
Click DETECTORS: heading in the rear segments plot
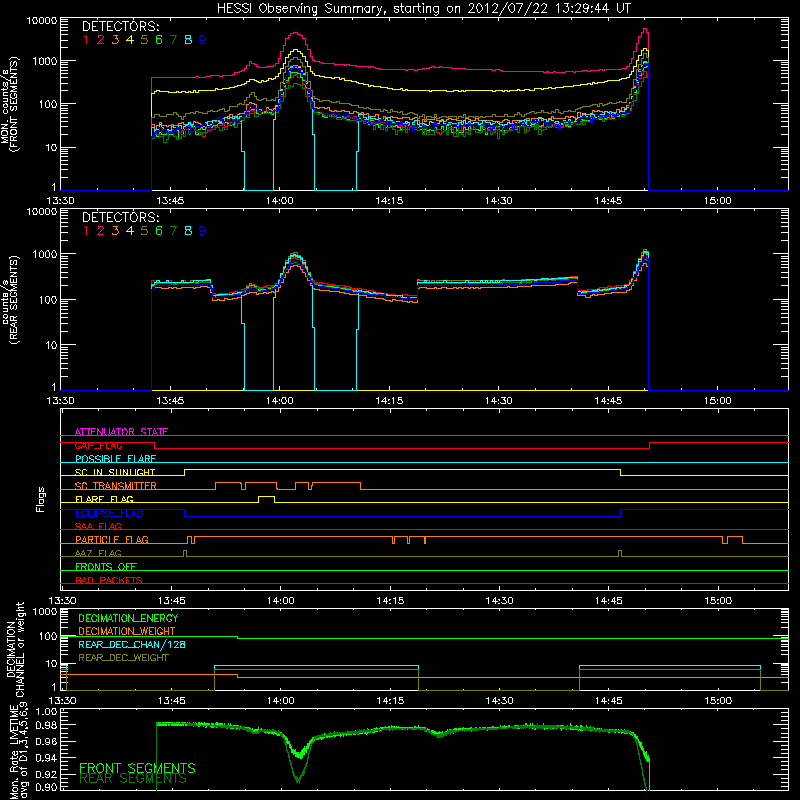coord(121,217)
